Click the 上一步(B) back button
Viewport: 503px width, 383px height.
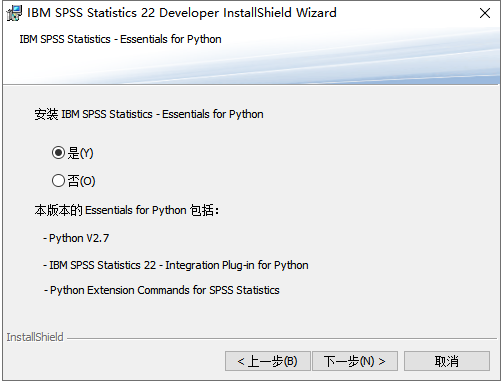pyautogui.click(x=268, y=361)
